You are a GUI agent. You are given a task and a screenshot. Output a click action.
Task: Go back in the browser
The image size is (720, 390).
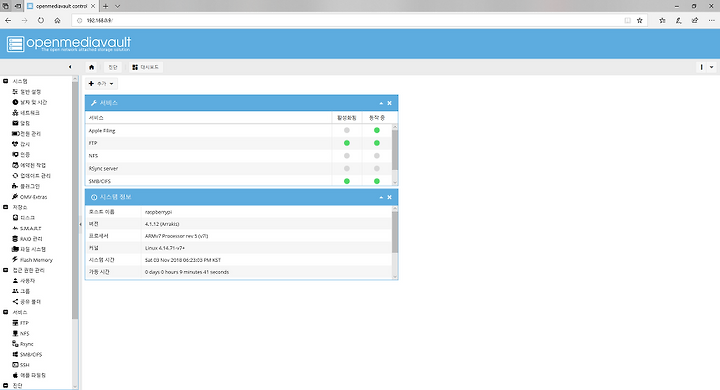tap(8, 21)
